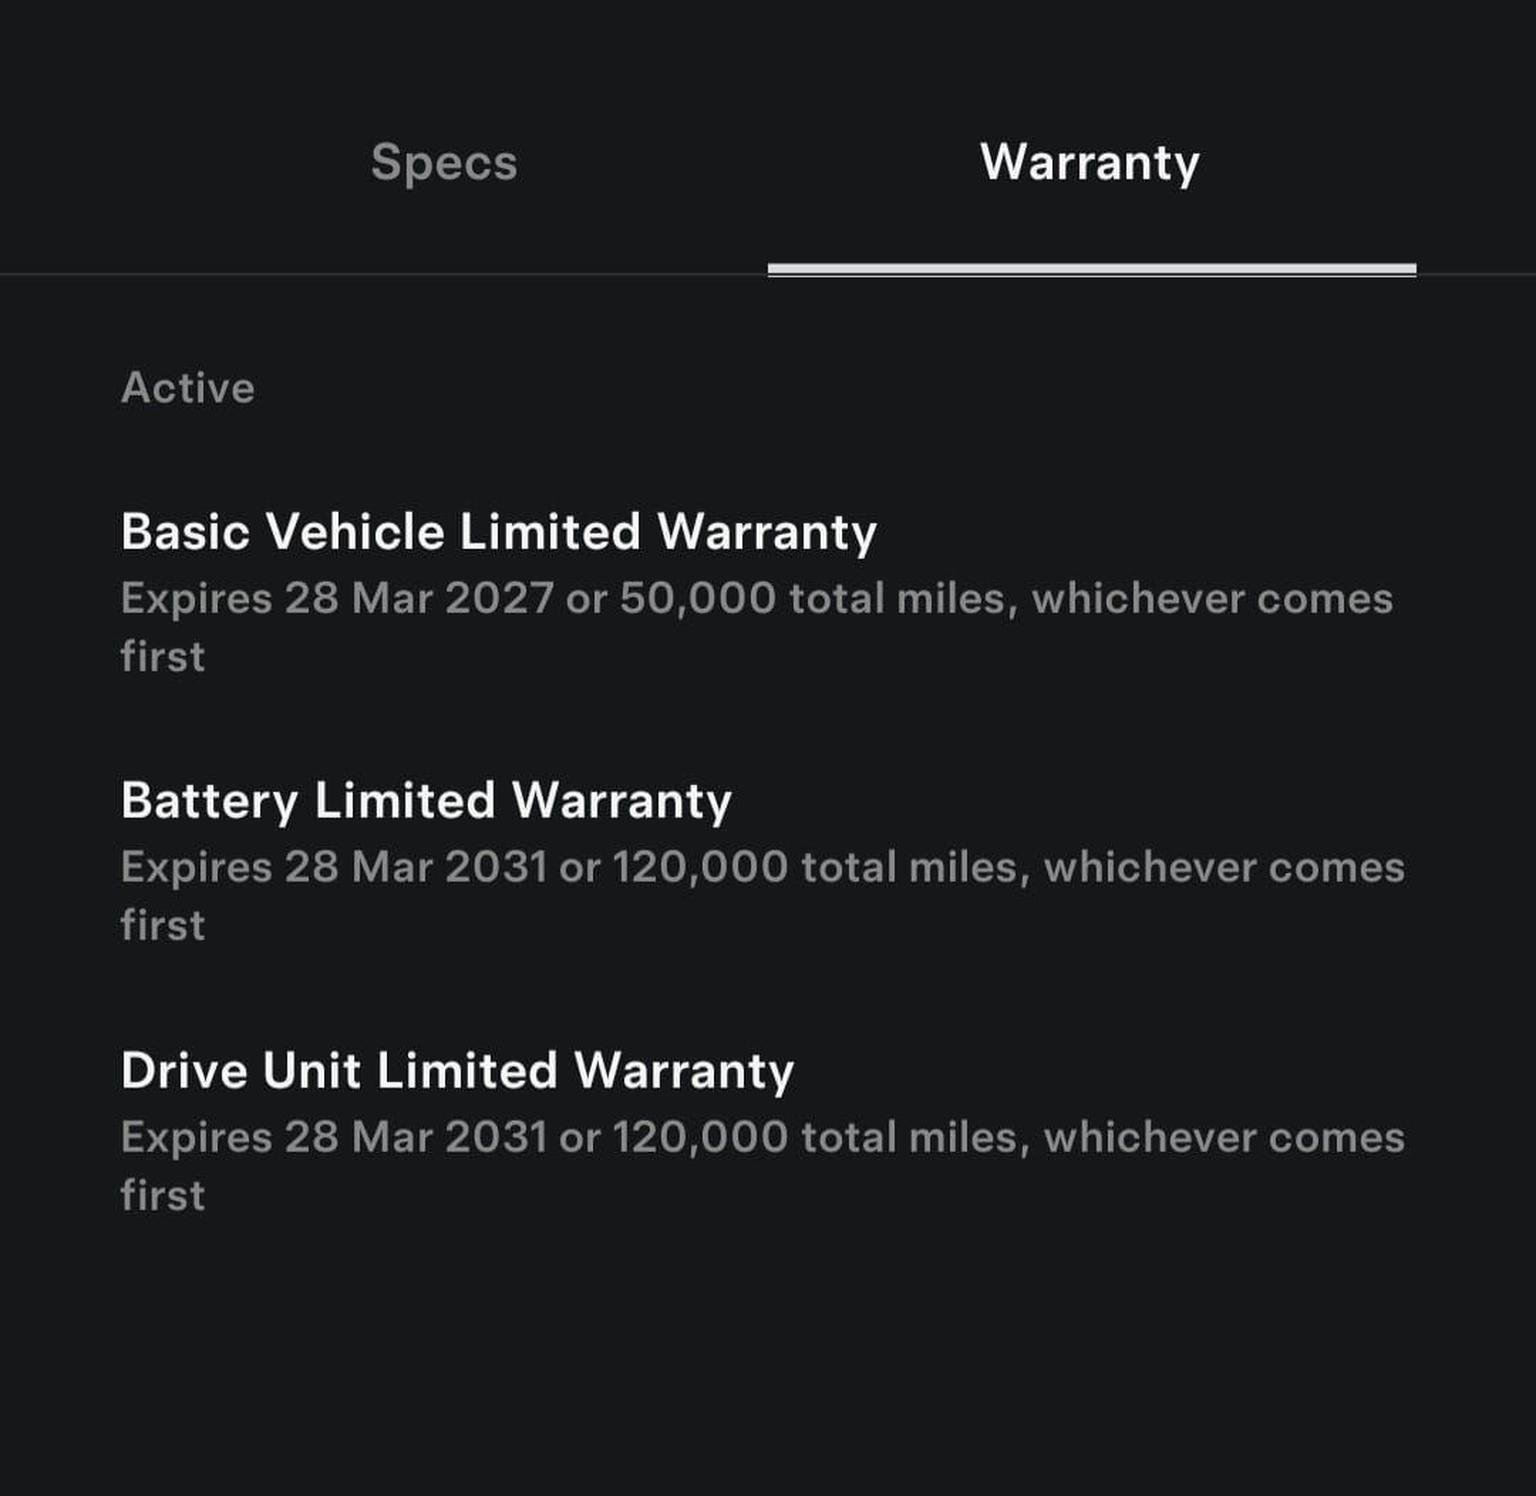Click 'whichever comes' in Battery warranty line
The height and width of the screenshot is (1496, 1536).
1224,867
